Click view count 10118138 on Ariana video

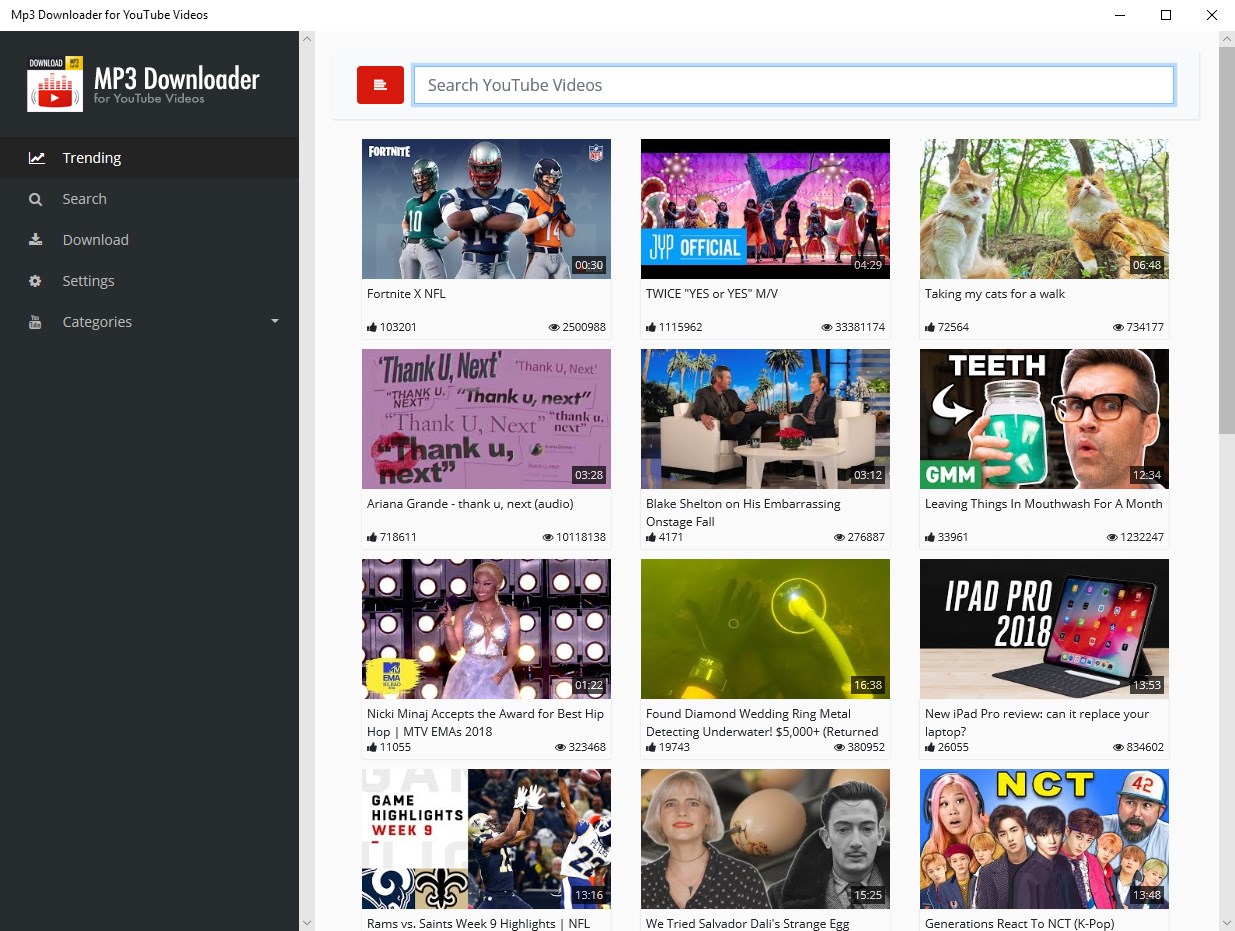581,537
